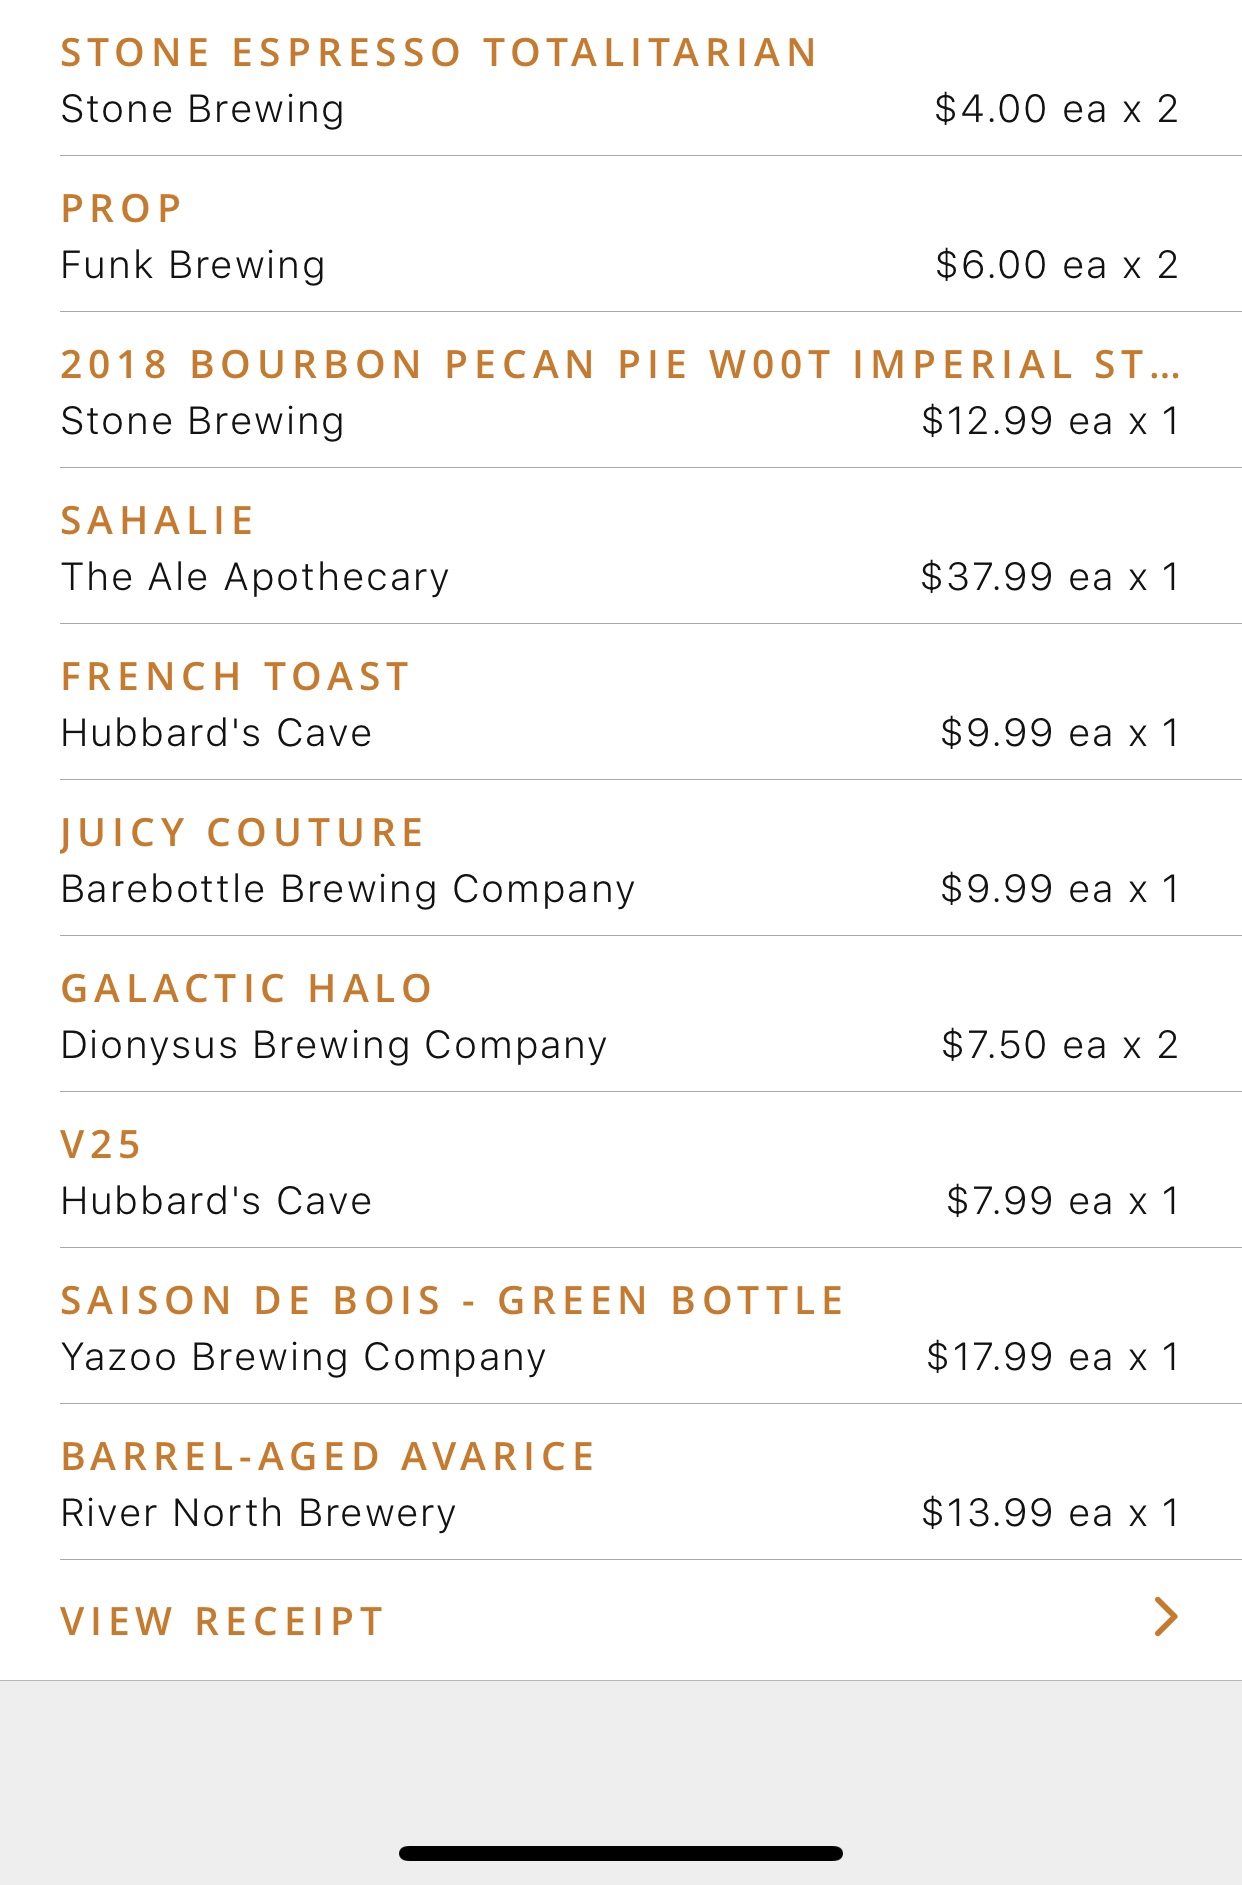Tap Dionysus Brewing Company name
This screenshot has height=1885, width=1242.
[x=334, y=1045]
